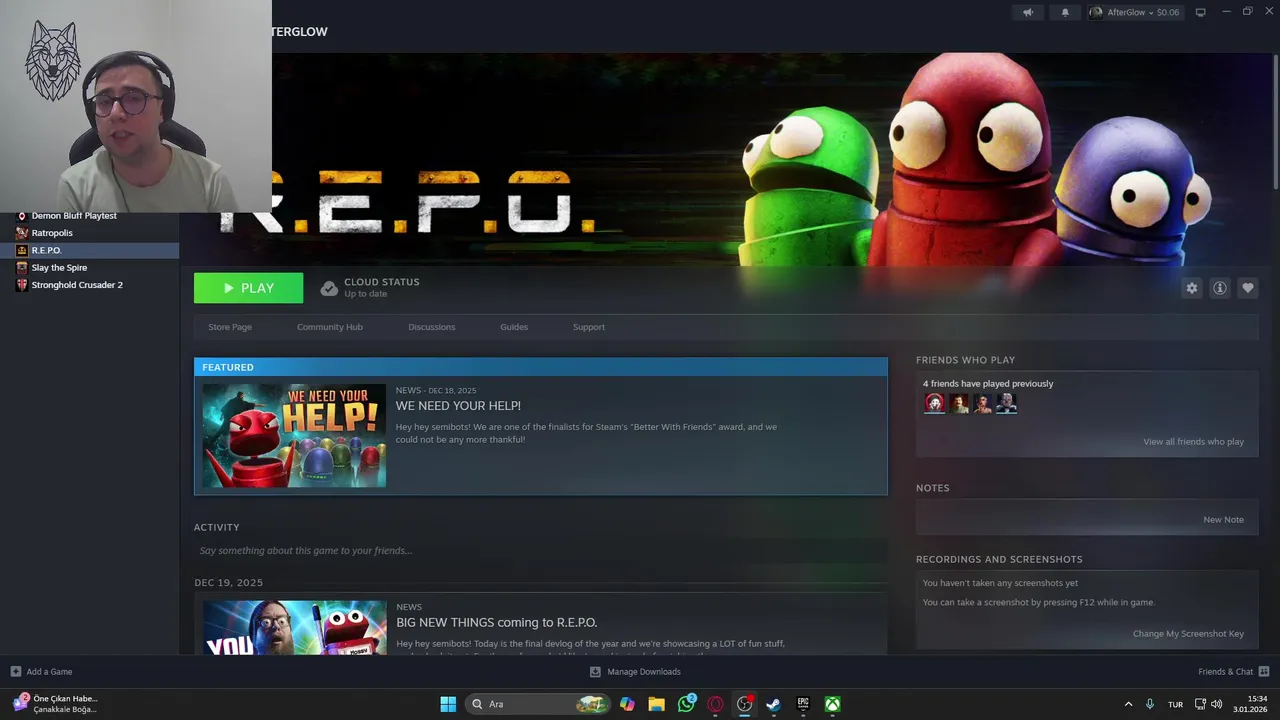
Task: Click 'View all friends who play'
Action: pyautogui.click(x=1193, y=442)
